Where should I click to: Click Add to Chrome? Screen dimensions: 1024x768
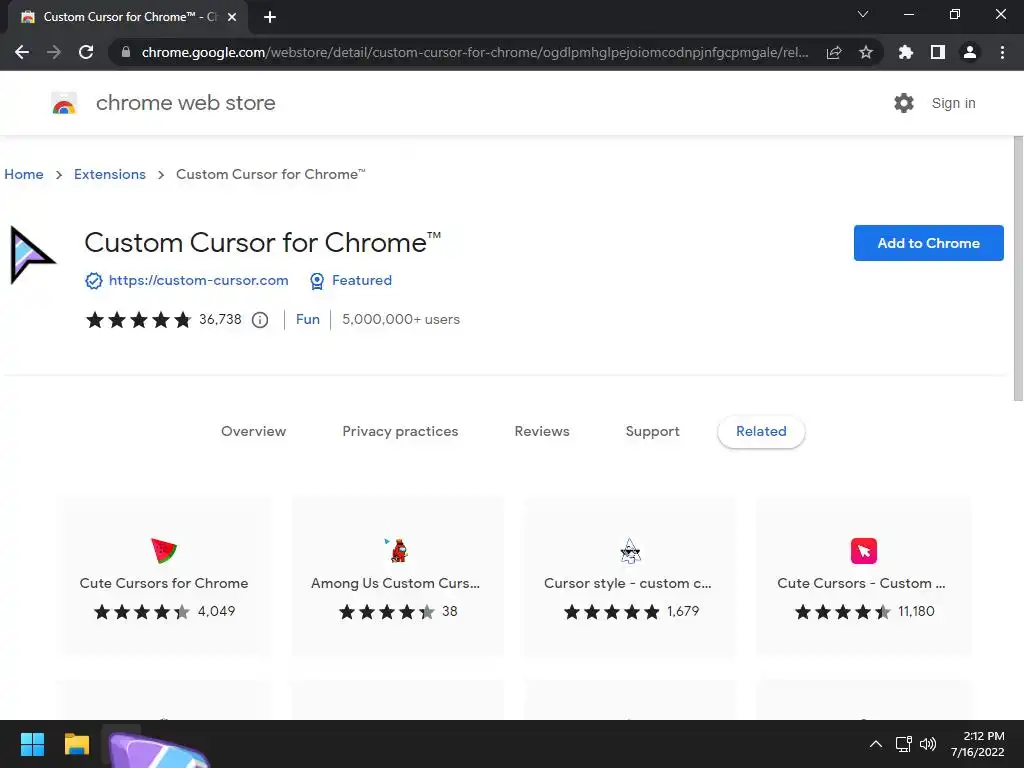[928, 243]
